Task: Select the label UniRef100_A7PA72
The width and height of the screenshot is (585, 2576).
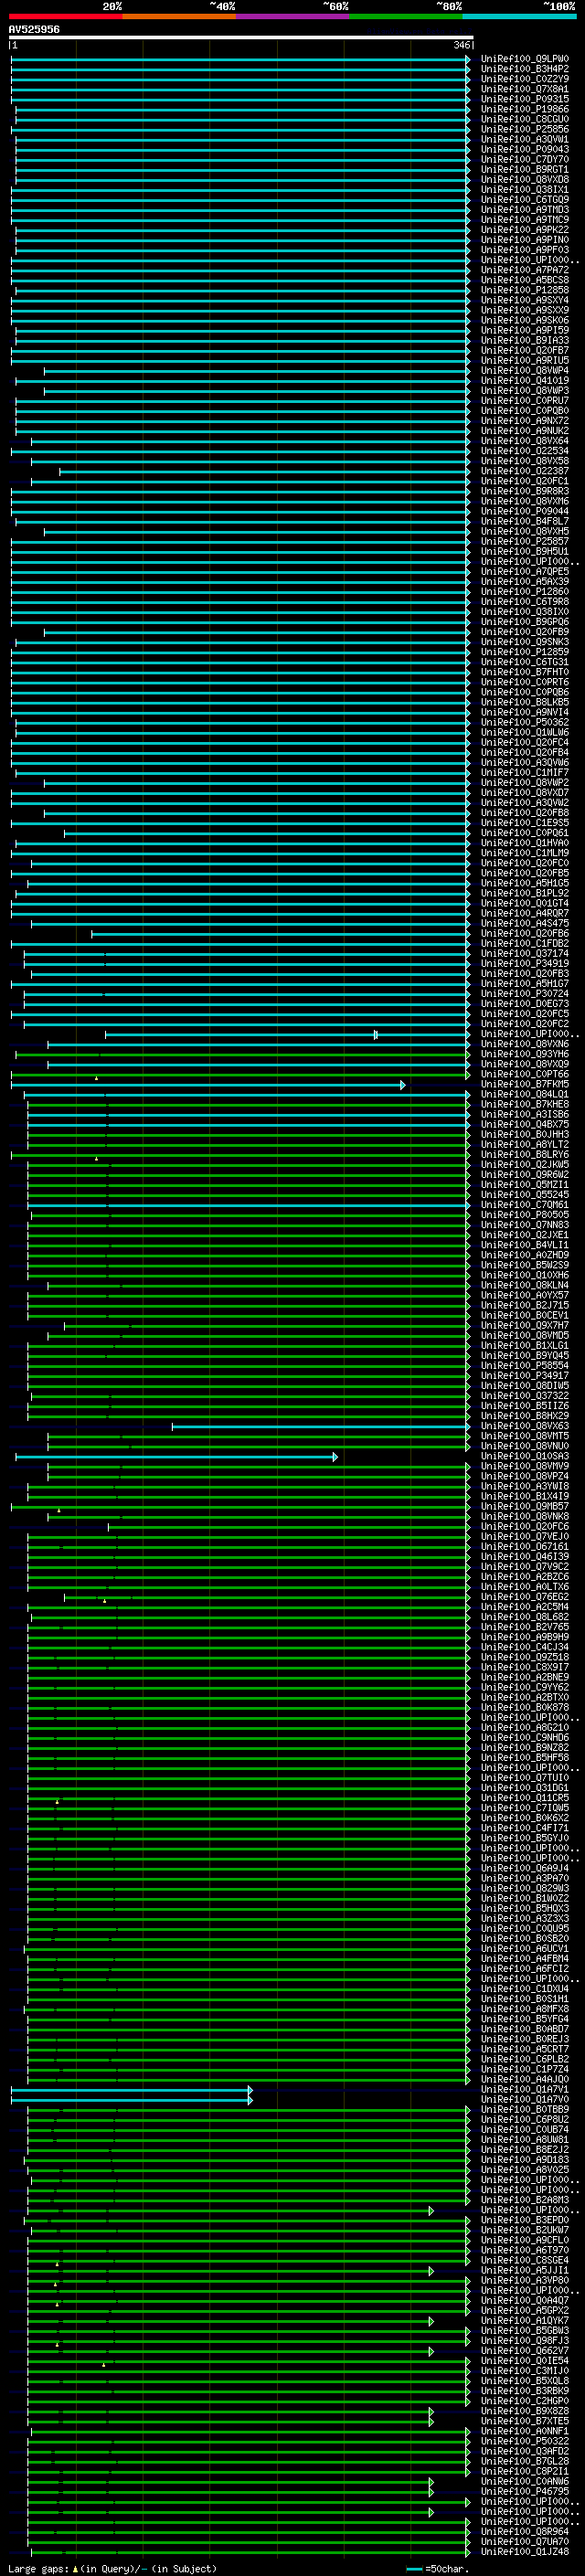Action: 525,270
